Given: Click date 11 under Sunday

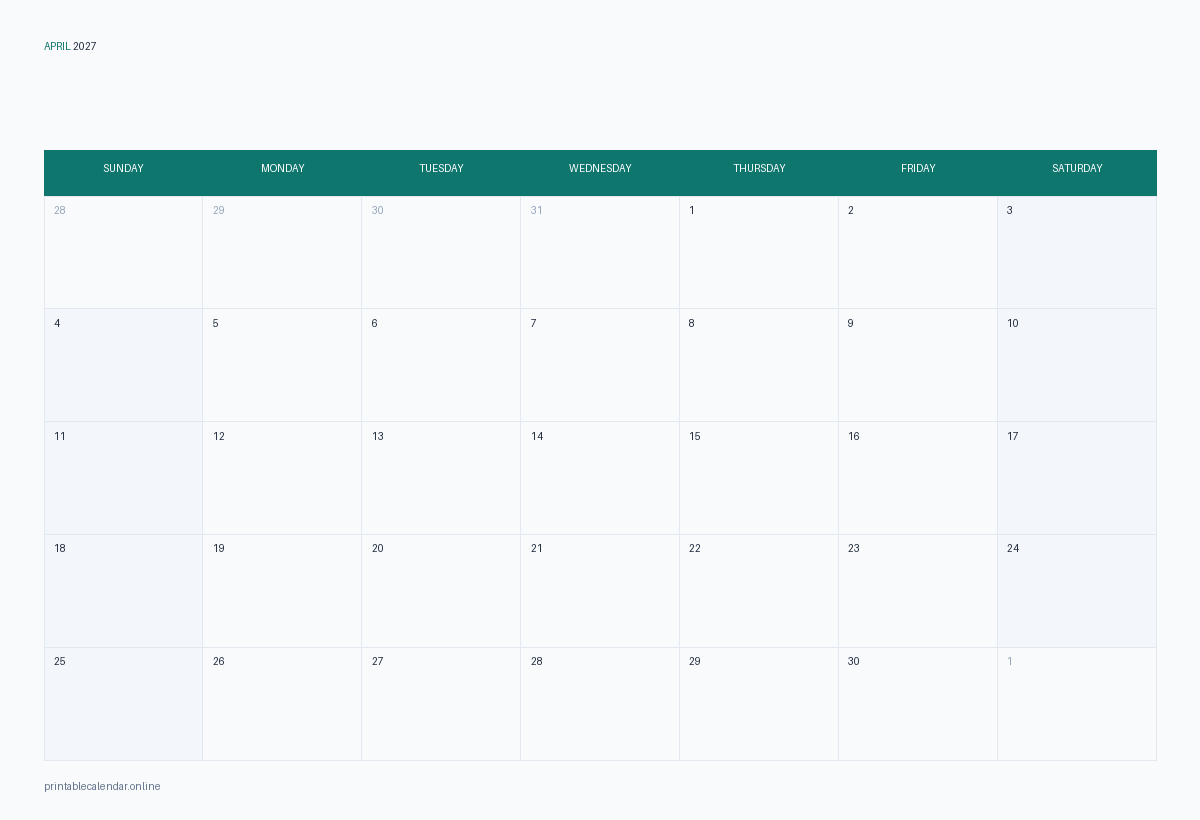Looking at the screenshot, I should tap(60, 437).
